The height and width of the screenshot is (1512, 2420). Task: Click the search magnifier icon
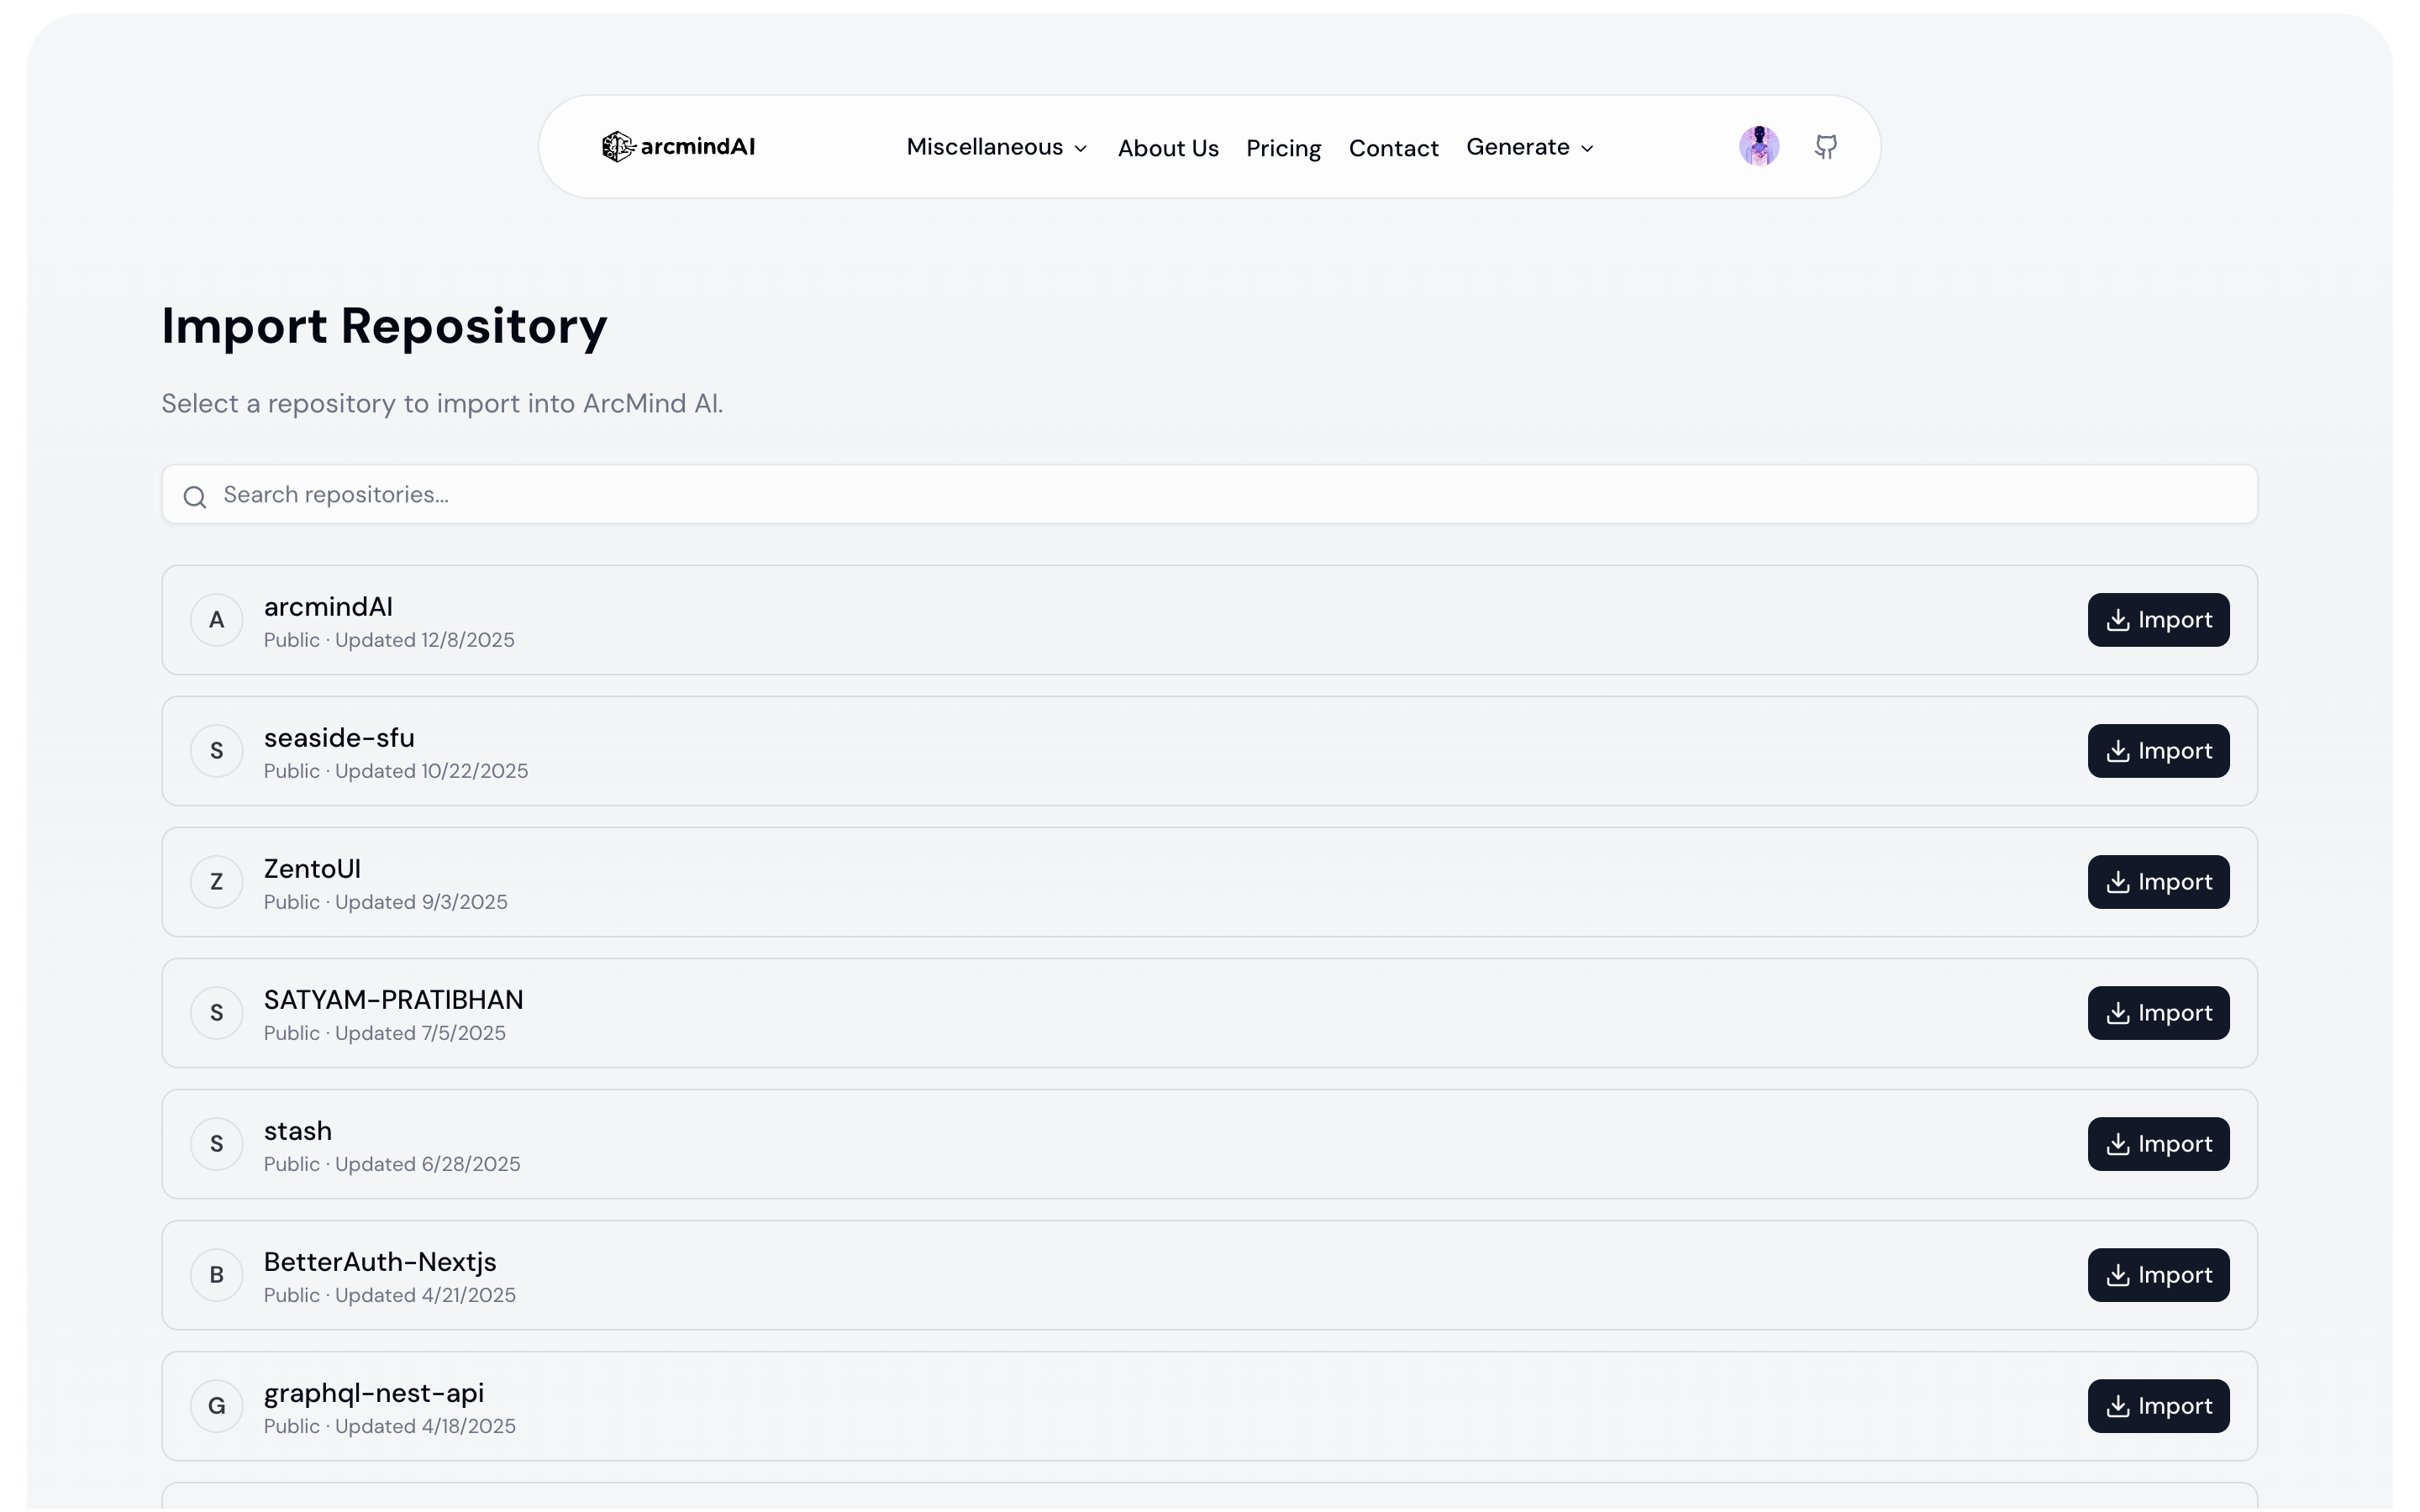[196, 496]
